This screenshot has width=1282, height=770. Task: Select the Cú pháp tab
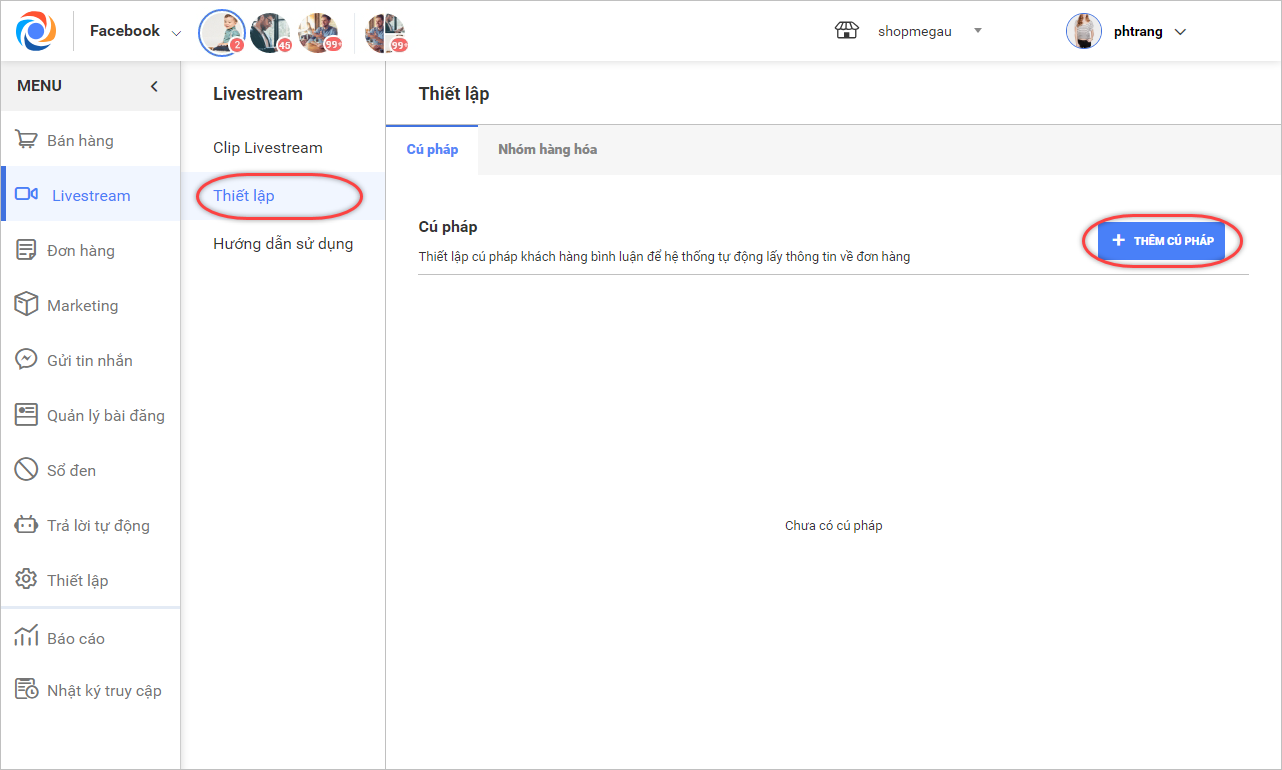click(x=432, y=150)
